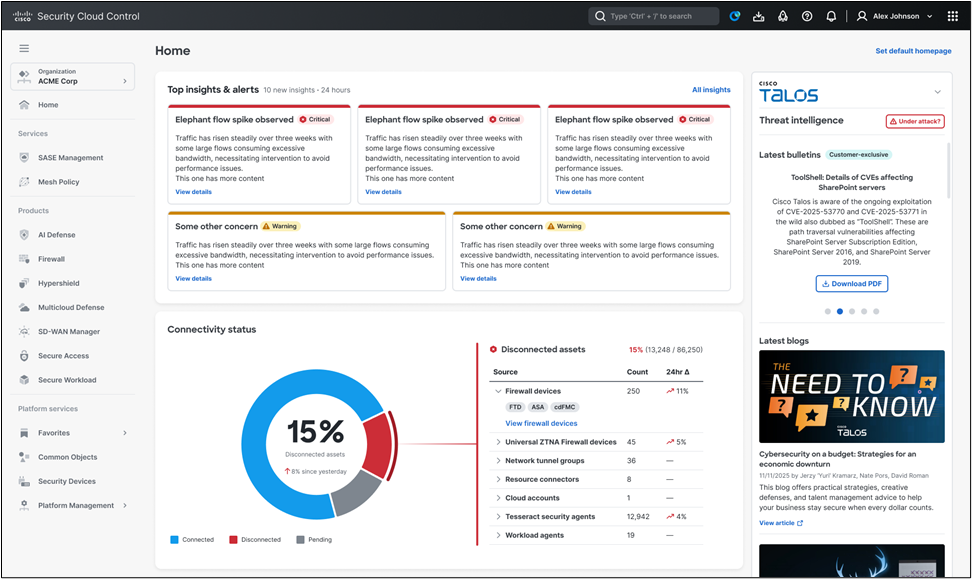Screen dimensions: 972x579
Task: Go to Home in the navigation
Action: tap(47, 104)
